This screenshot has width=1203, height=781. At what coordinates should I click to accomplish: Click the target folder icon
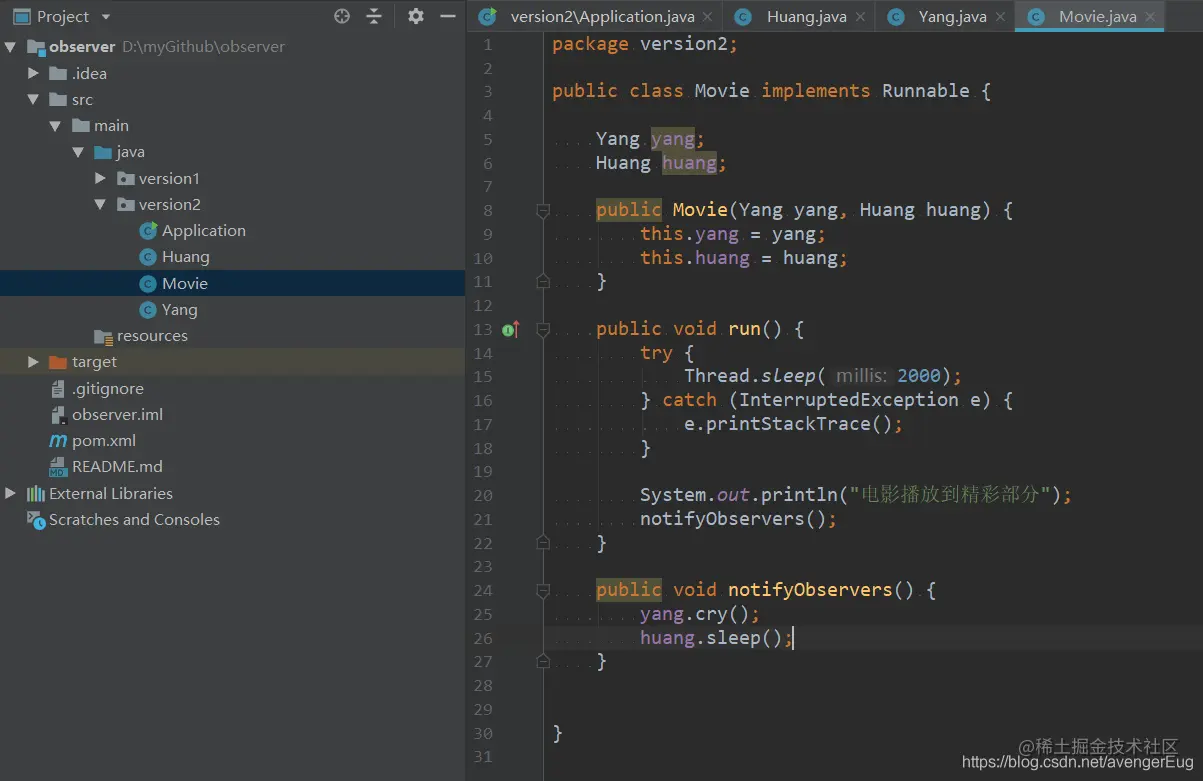click(x=58, y=362)
